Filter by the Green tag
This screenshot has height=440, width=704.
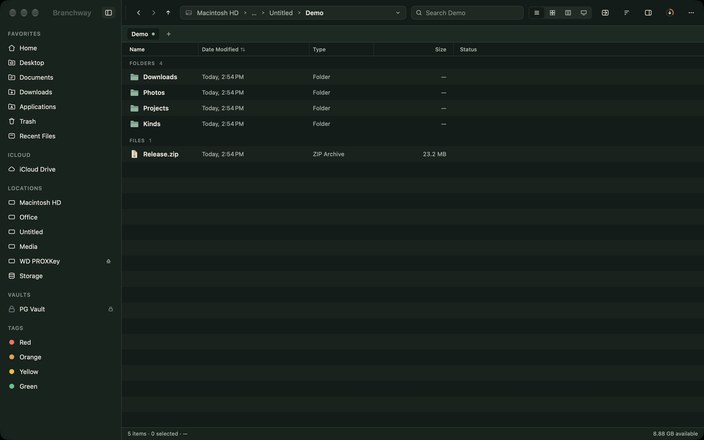click(x=61, y=387)
